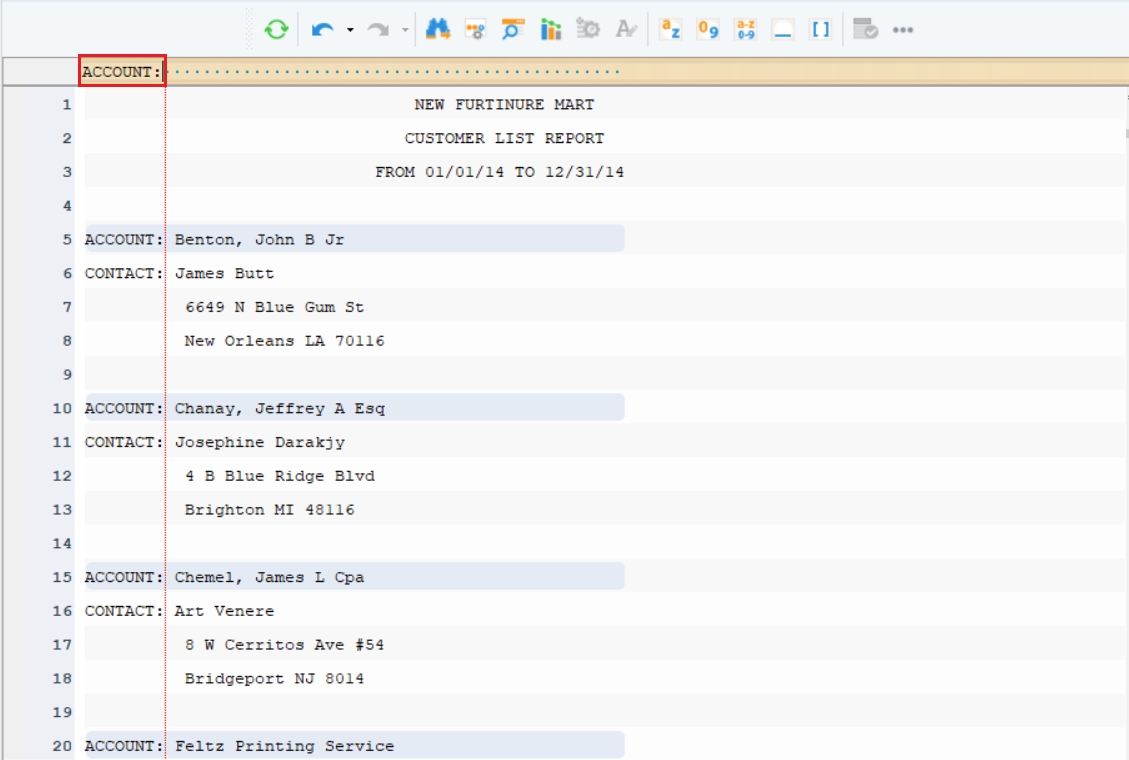Screen dimensions: 1129x760
Task: Click line number 9 in the gutter
Action: [x=67, y=374]
